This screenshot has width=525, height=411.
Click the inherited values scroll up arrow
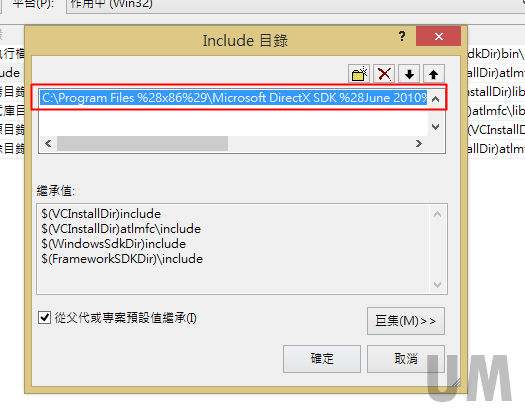coord(437,214)
